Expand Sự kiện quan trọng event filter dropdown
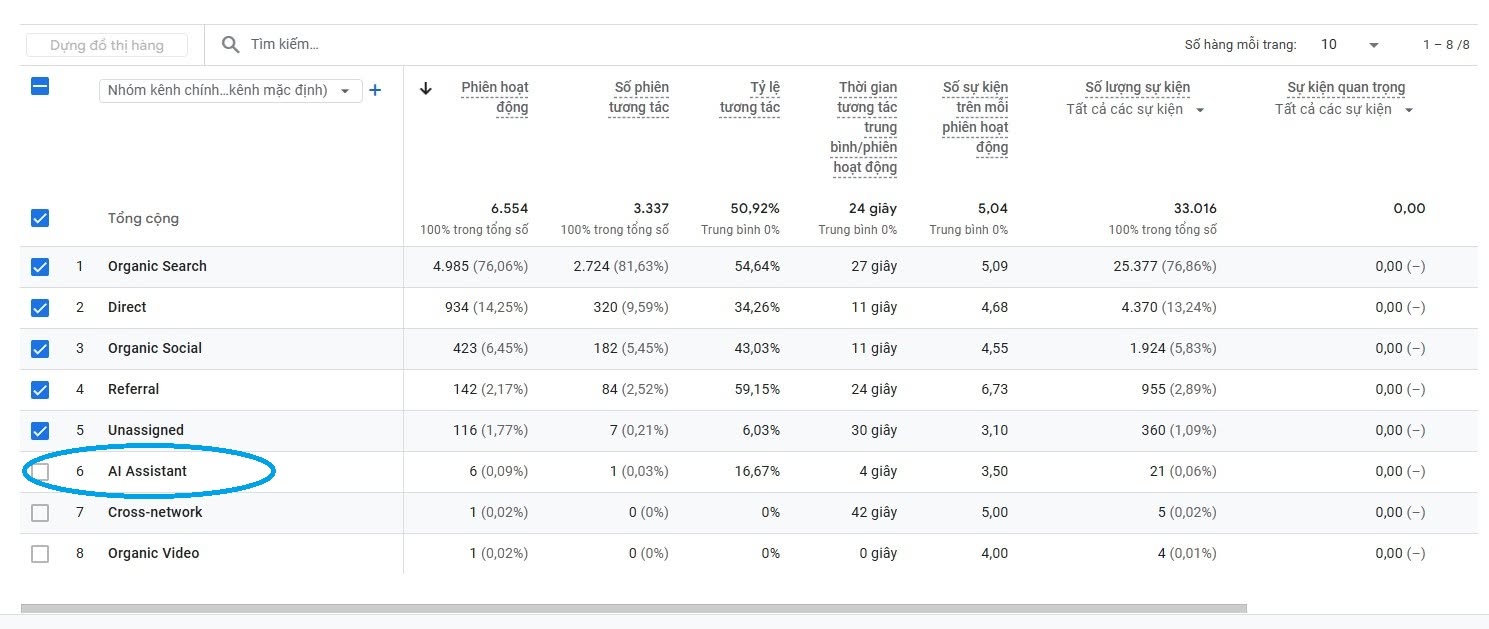1489x629 pixels. coord(1345,109)
